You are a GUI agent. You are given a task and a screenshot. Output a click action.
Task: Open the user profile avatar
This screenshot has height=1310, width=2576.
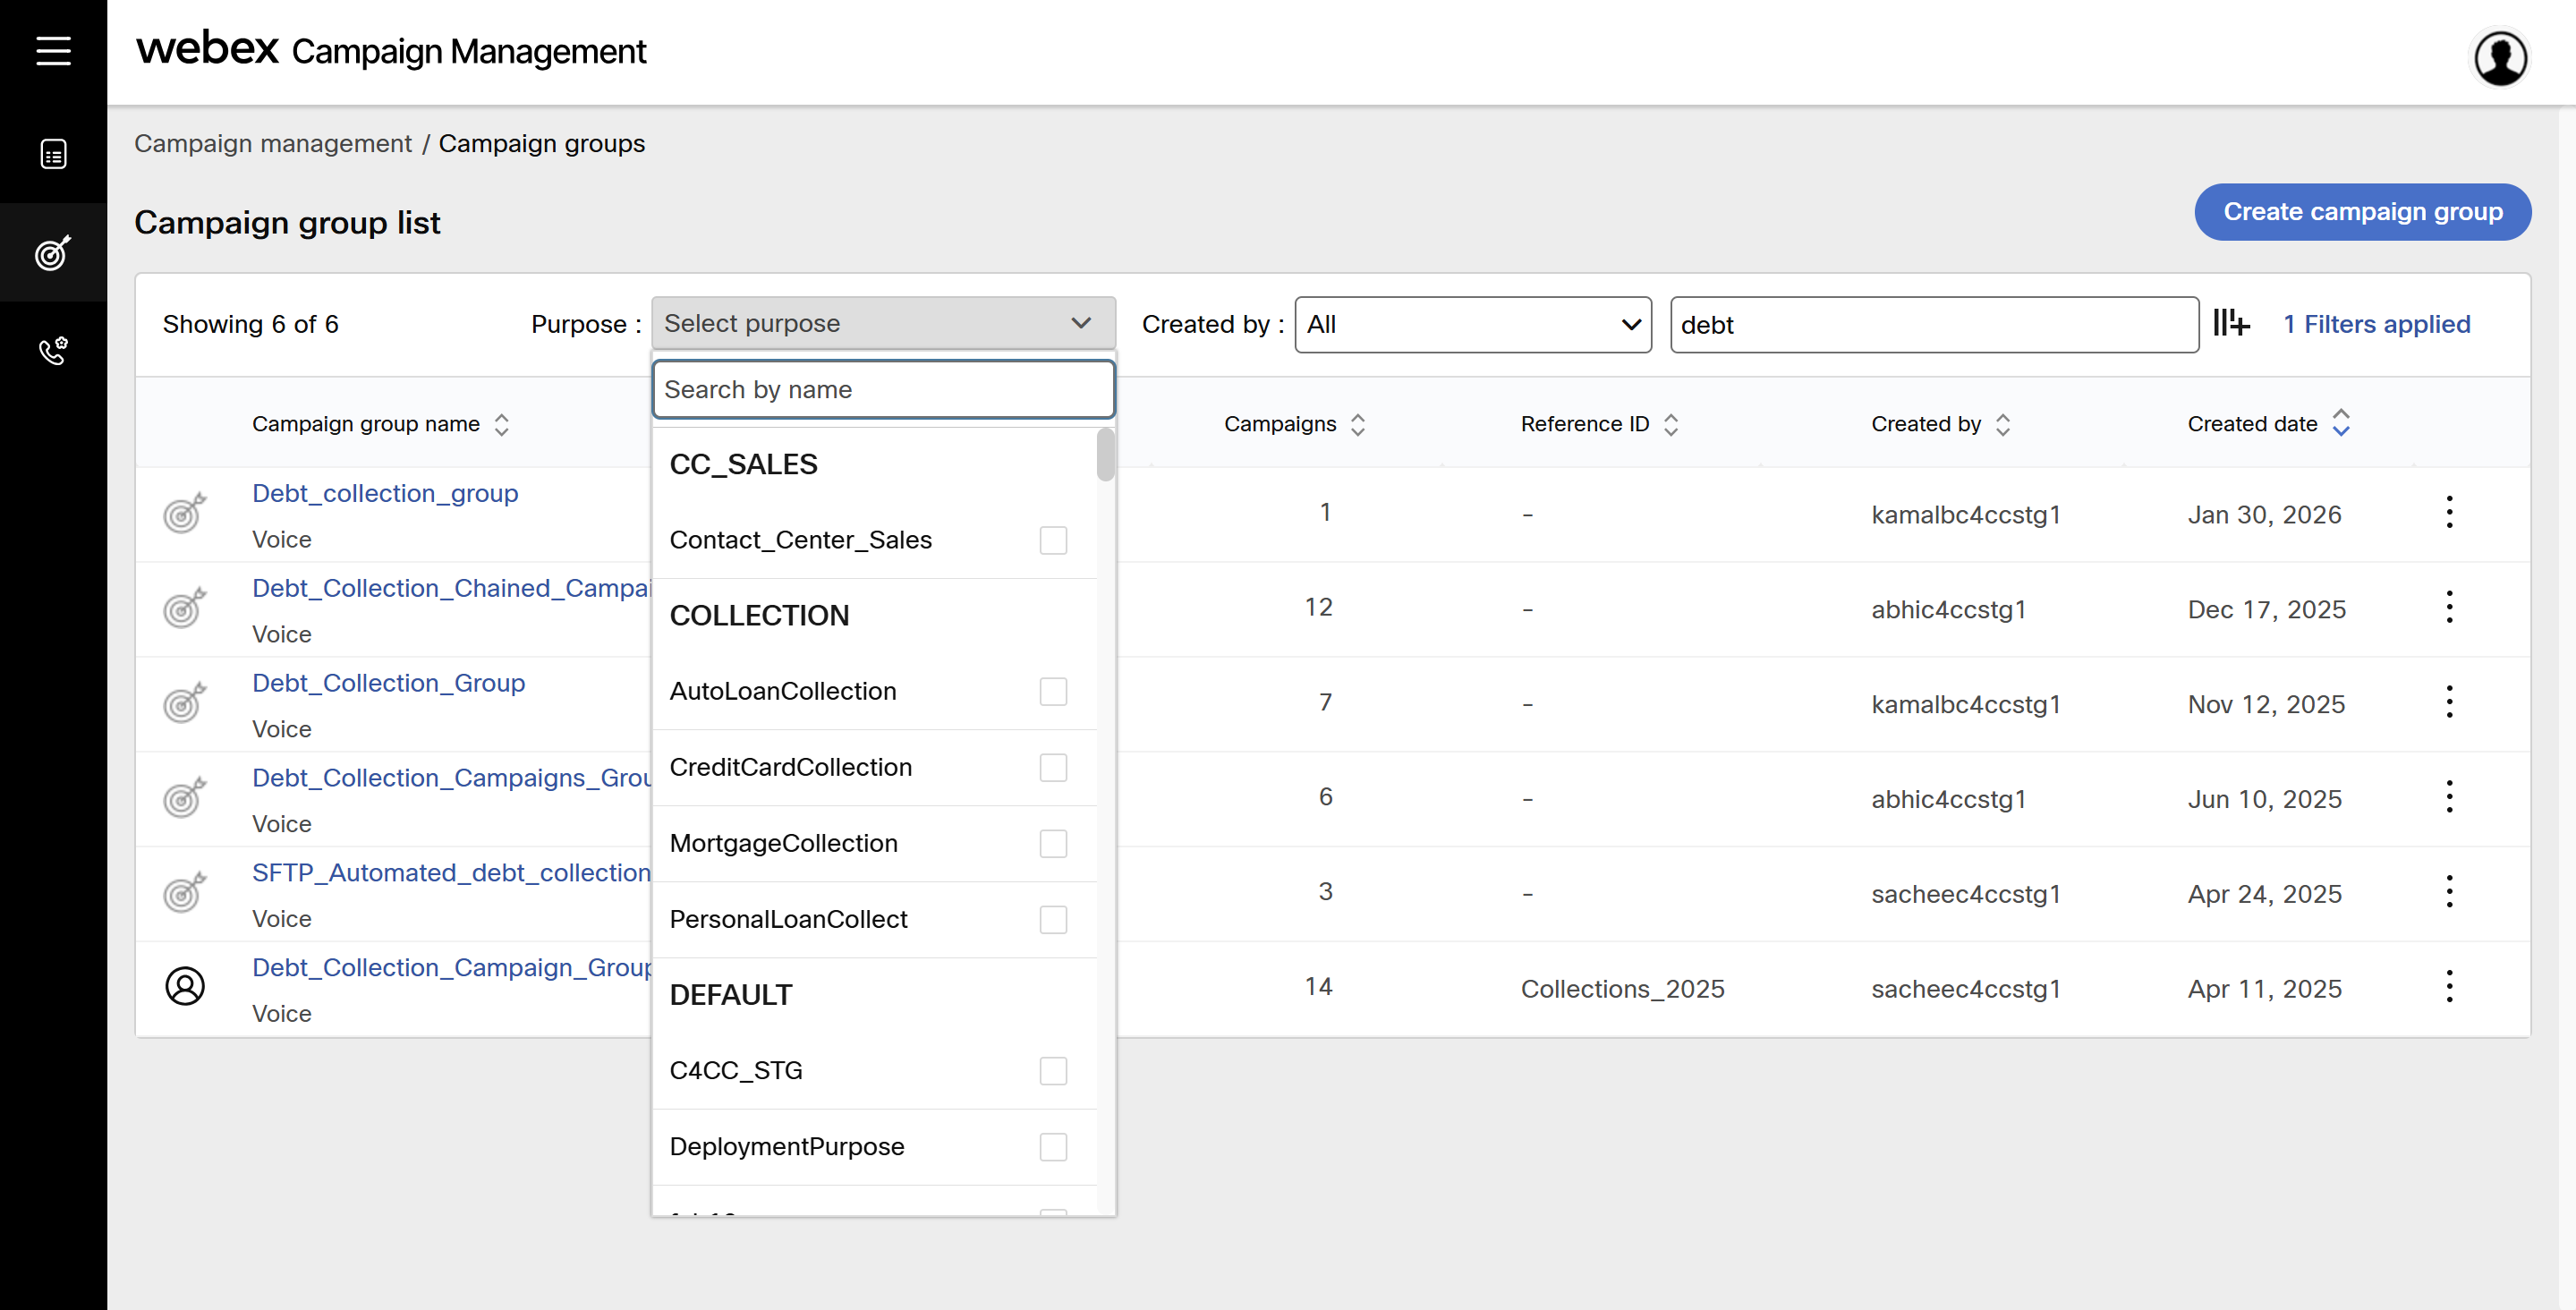click(x=2500, y=58)
